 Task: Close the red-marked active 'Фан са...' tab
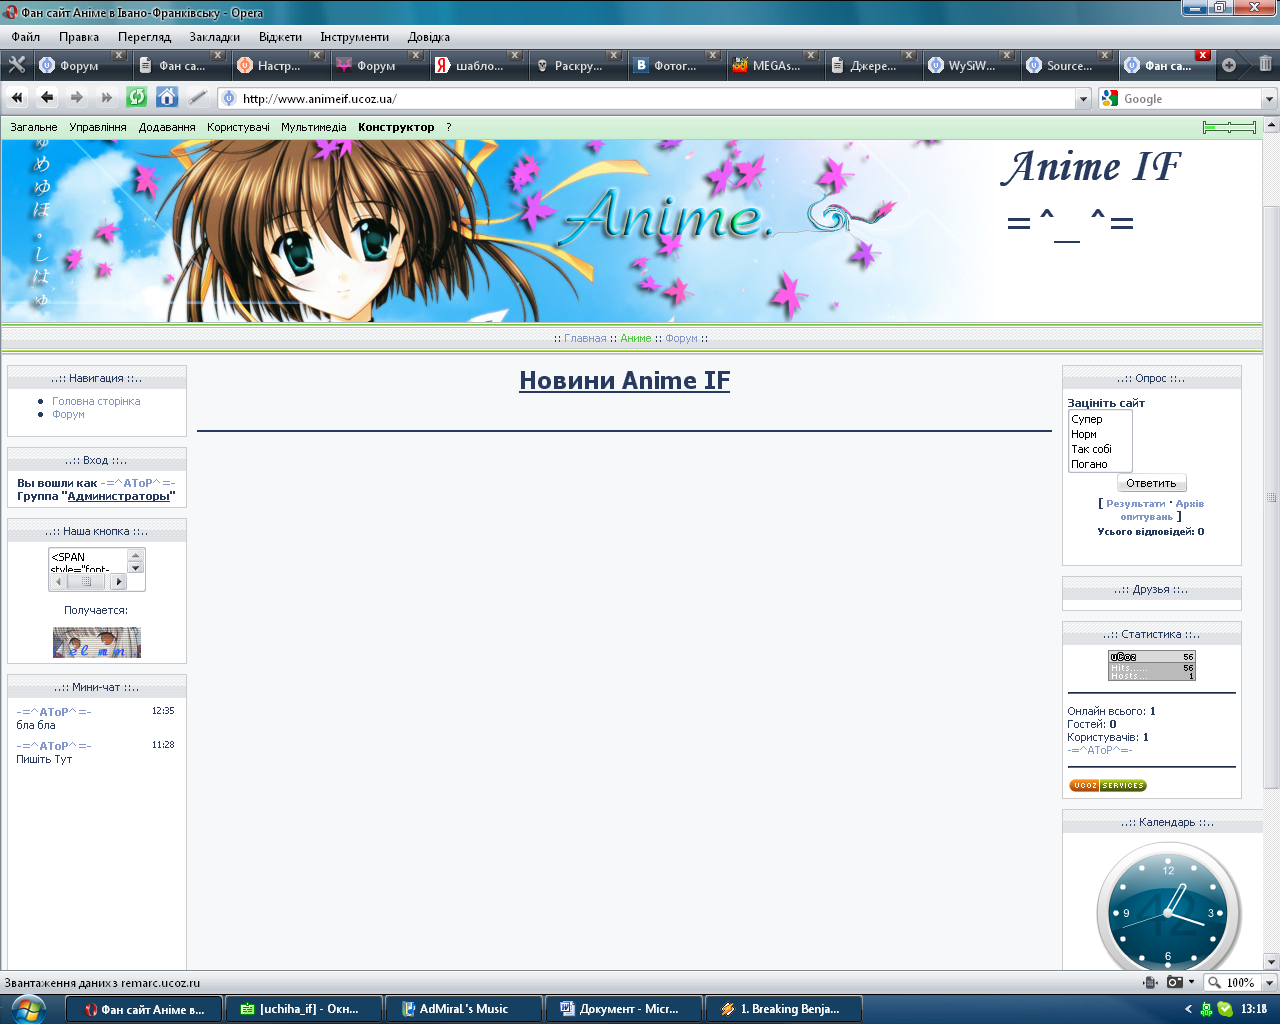click(x=1203, y=55)
